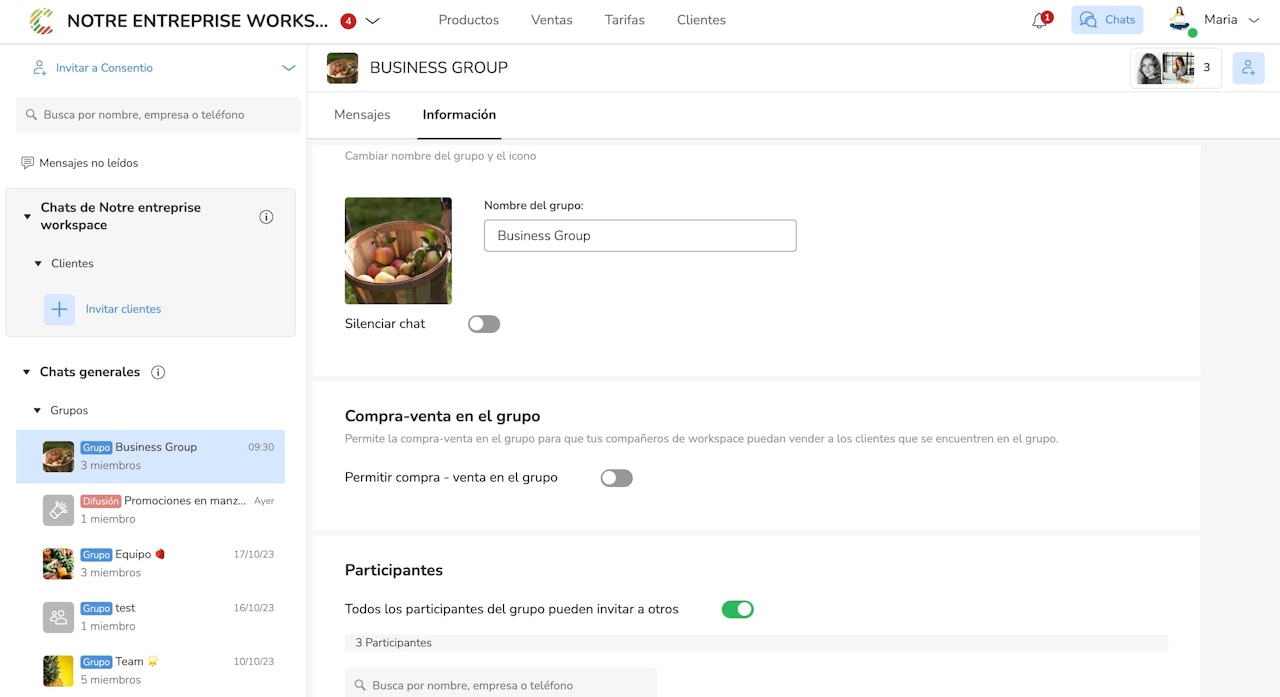
Task: Click the Chats button in header
Action: [x=1107, y=20]
